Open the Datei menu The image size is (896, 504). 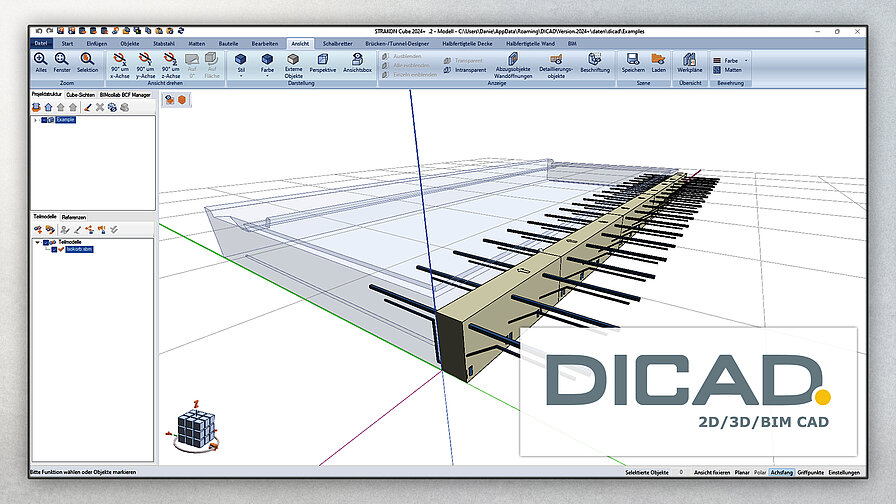41,43
